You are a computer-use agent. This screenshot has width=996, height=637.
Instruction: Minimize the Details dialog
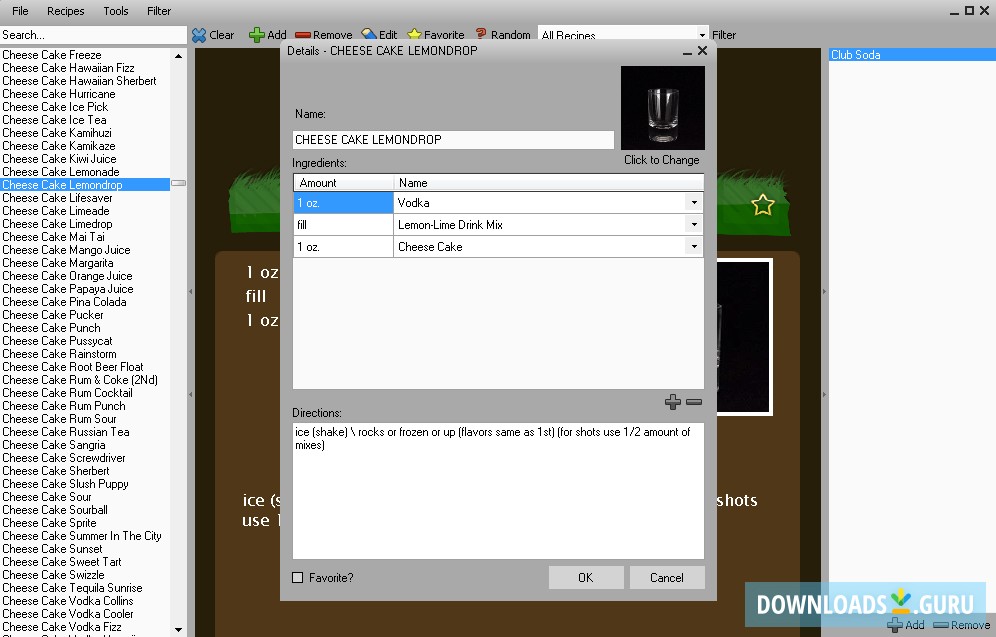687,51
